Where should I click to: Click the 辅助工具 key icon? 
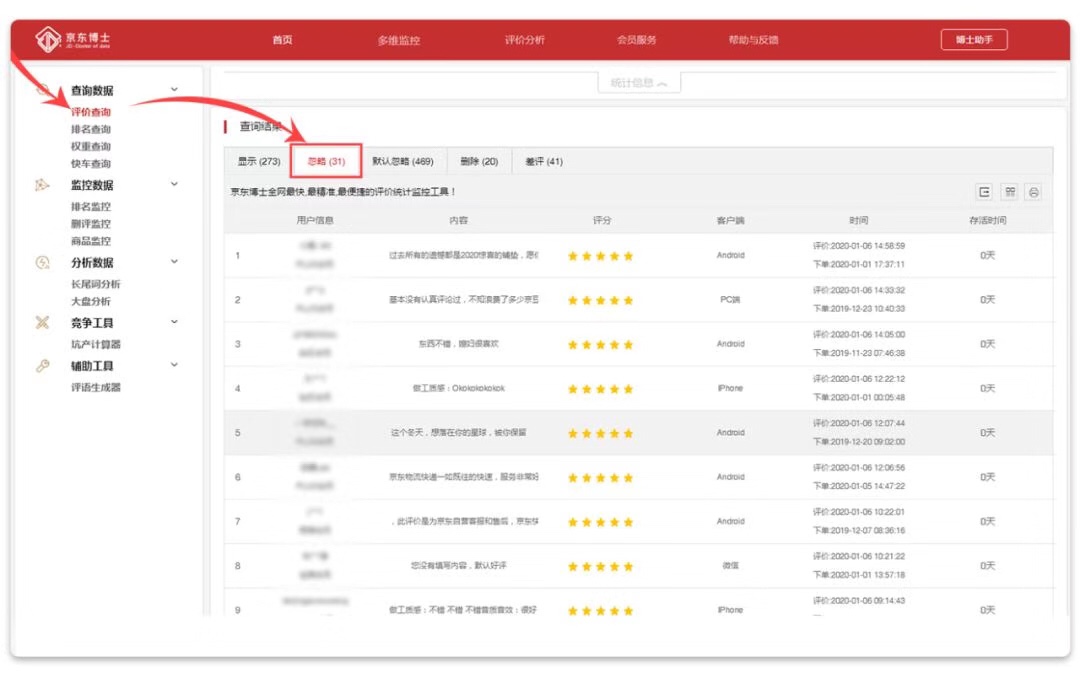tap(42, 366)
